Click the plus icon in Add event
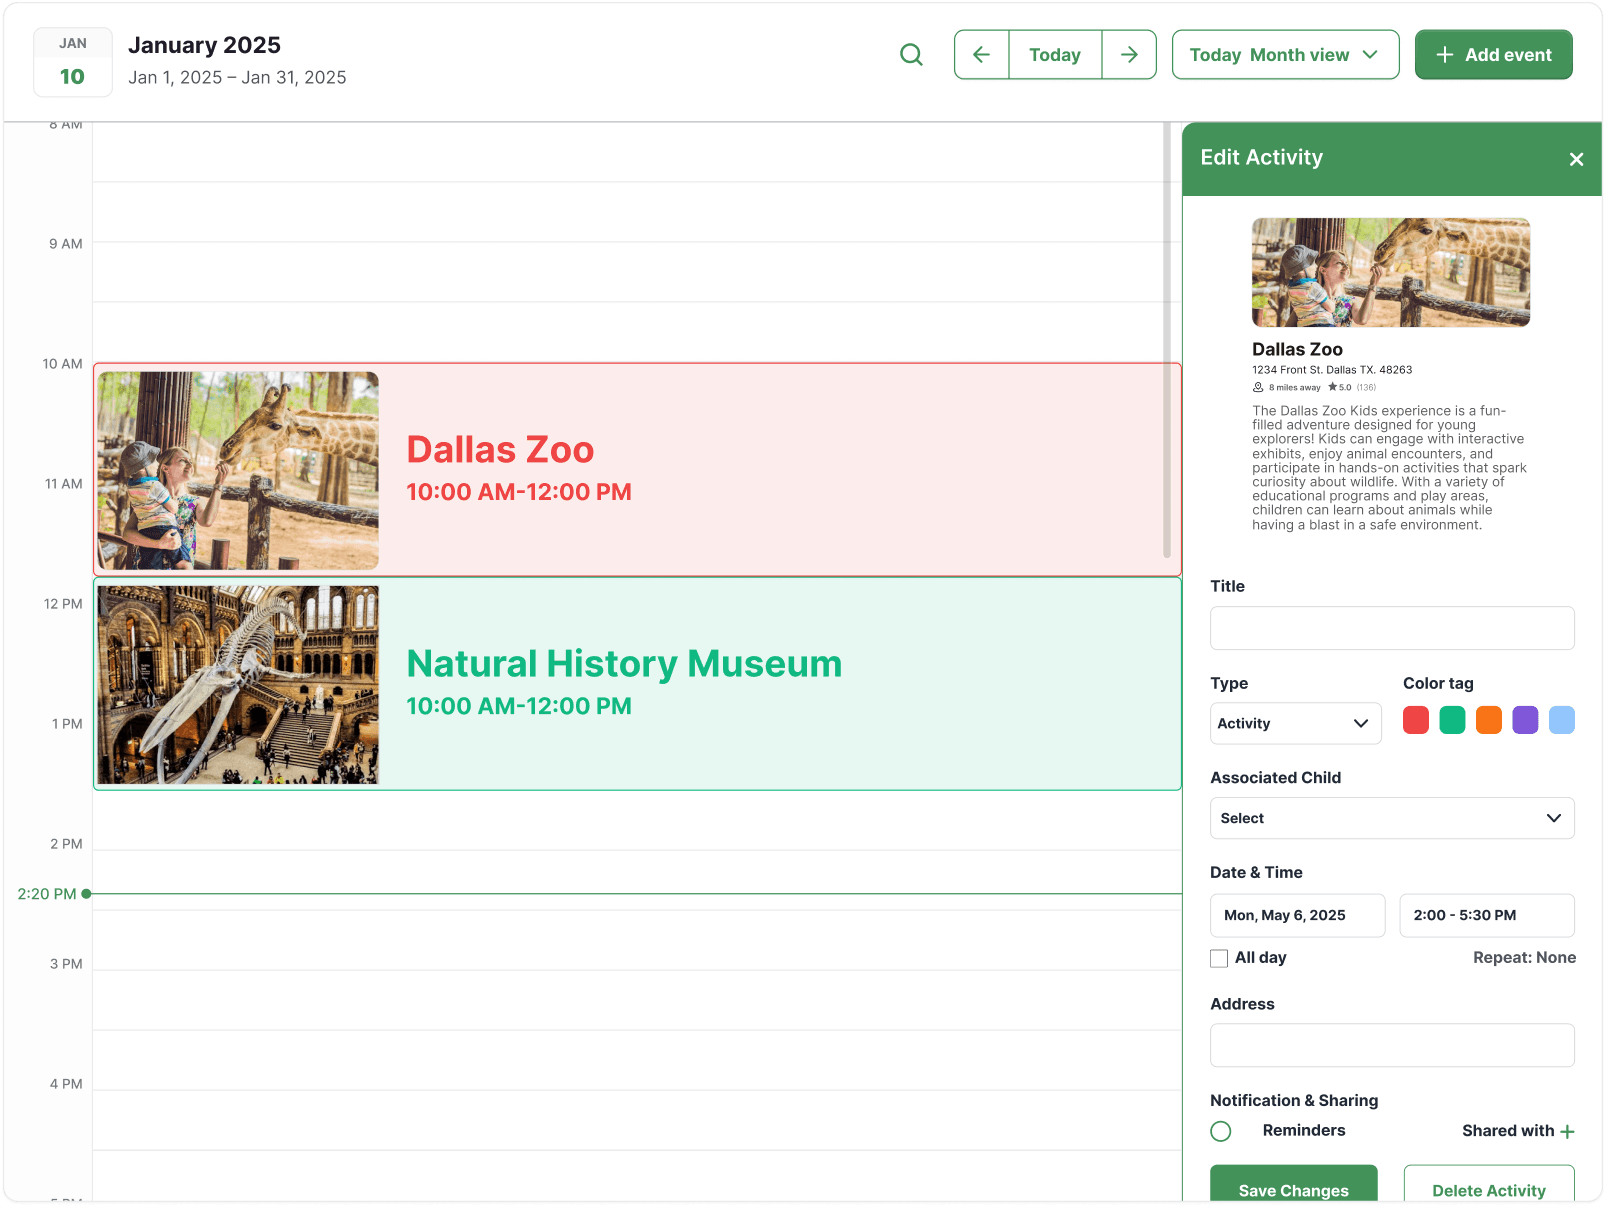 (x=1444, y=55)
